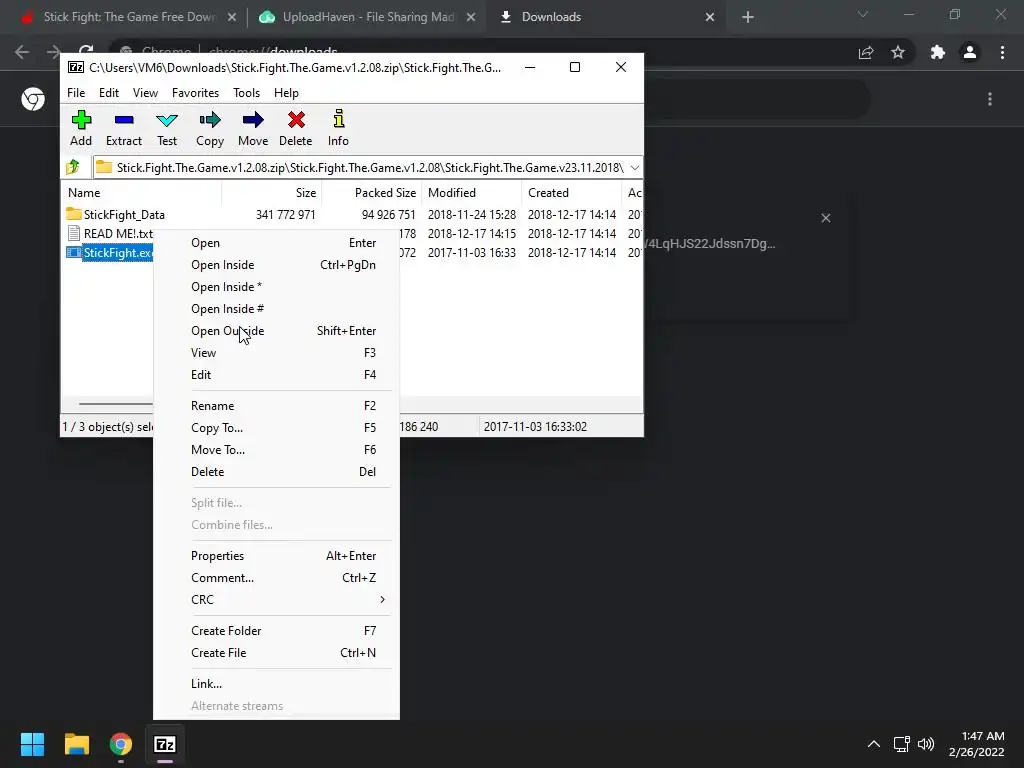The height and width of the screenshot is (768, 1024).
Task: Choose Delete in context menu
Action: click(276, 472)
